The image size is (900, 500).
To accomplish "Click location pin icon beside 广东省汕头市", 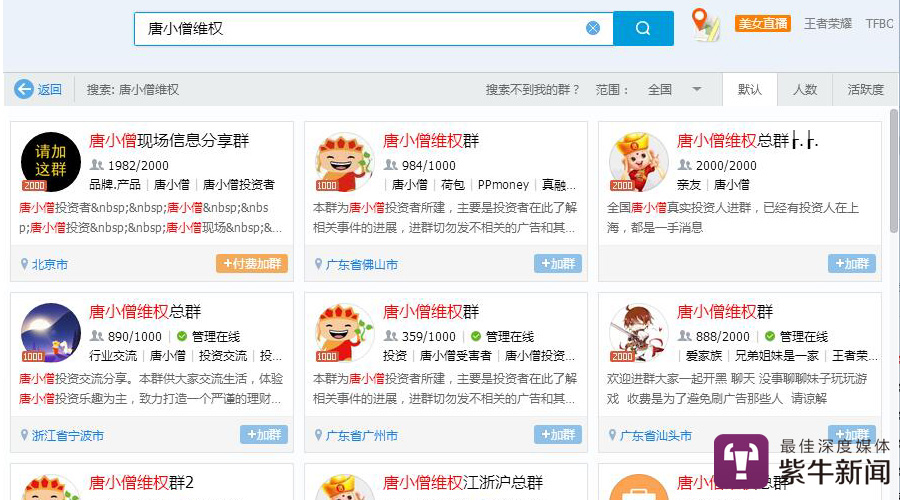I will coord(612,435).
